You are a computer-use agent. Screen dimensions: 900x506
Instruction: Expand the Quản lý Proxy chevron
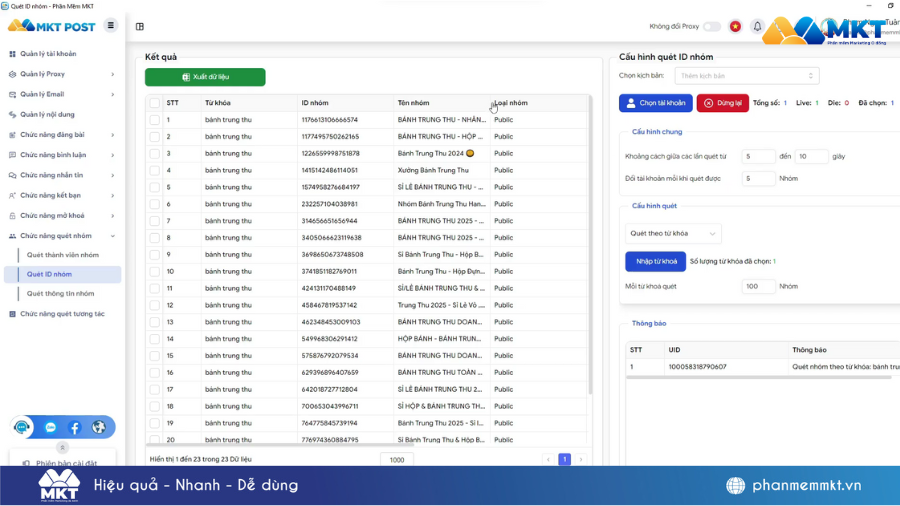point(112,74)
